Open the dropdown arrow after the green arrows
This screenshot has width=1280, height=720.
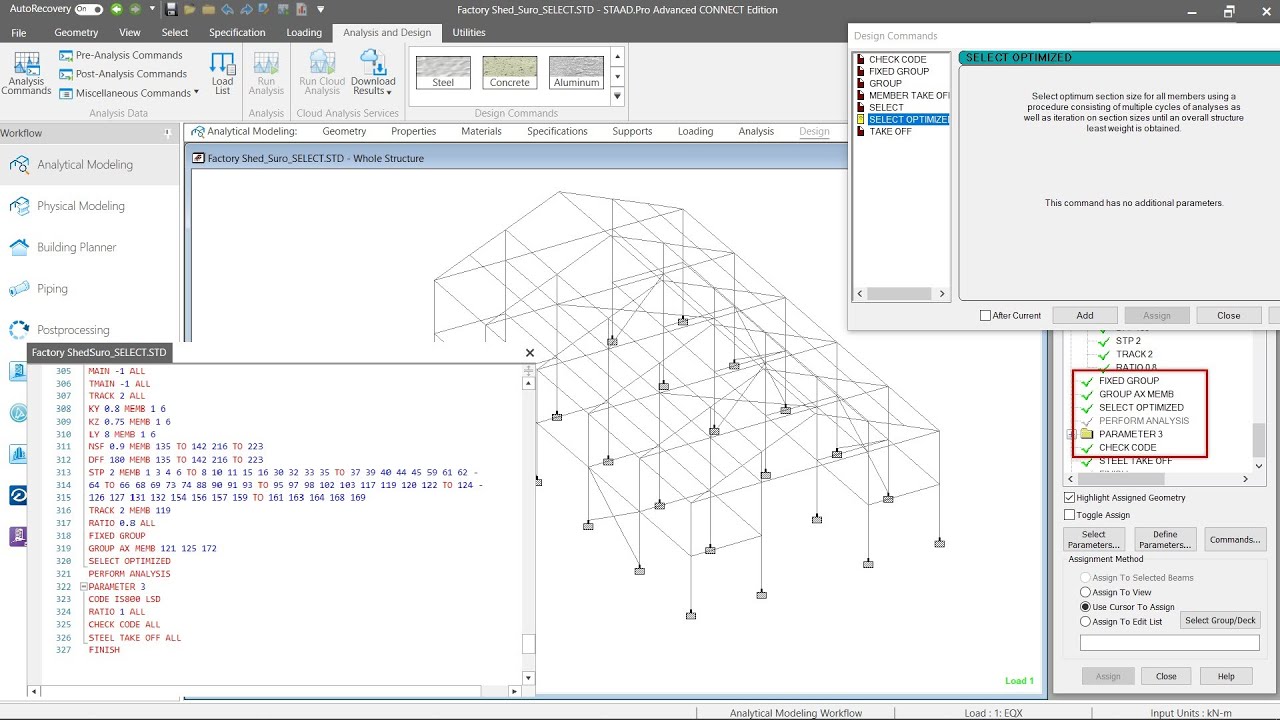[x=153, y=10]
